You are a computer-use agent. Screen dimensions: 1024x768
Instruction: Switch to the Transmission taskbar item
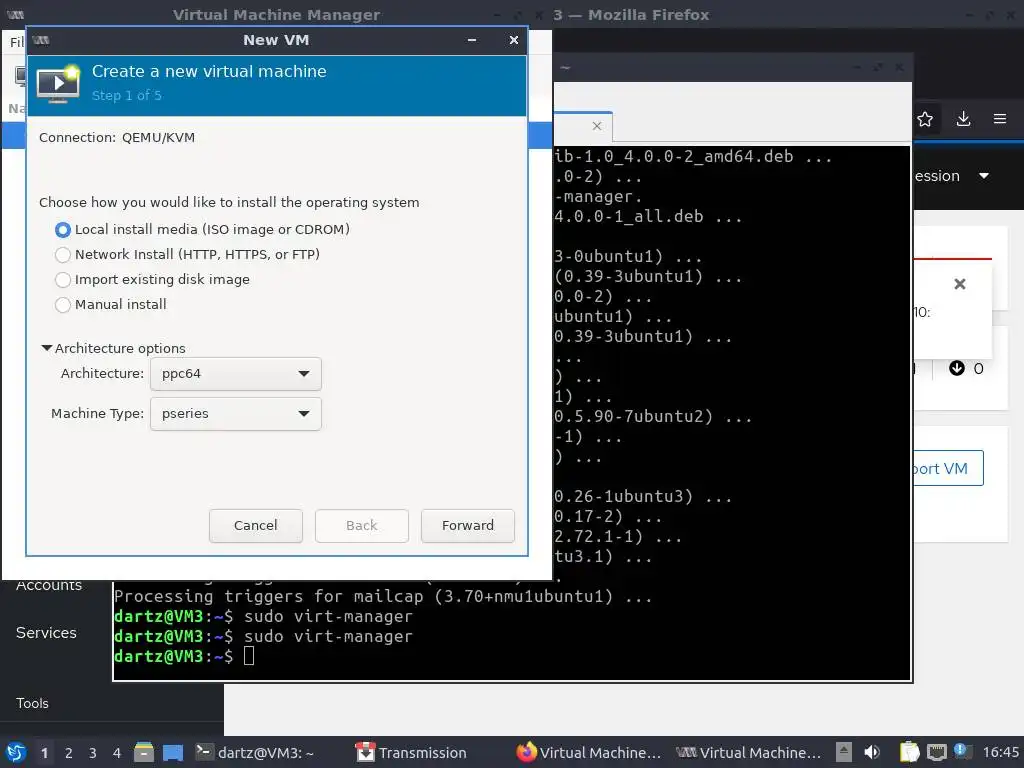click(x=411, y=753)
